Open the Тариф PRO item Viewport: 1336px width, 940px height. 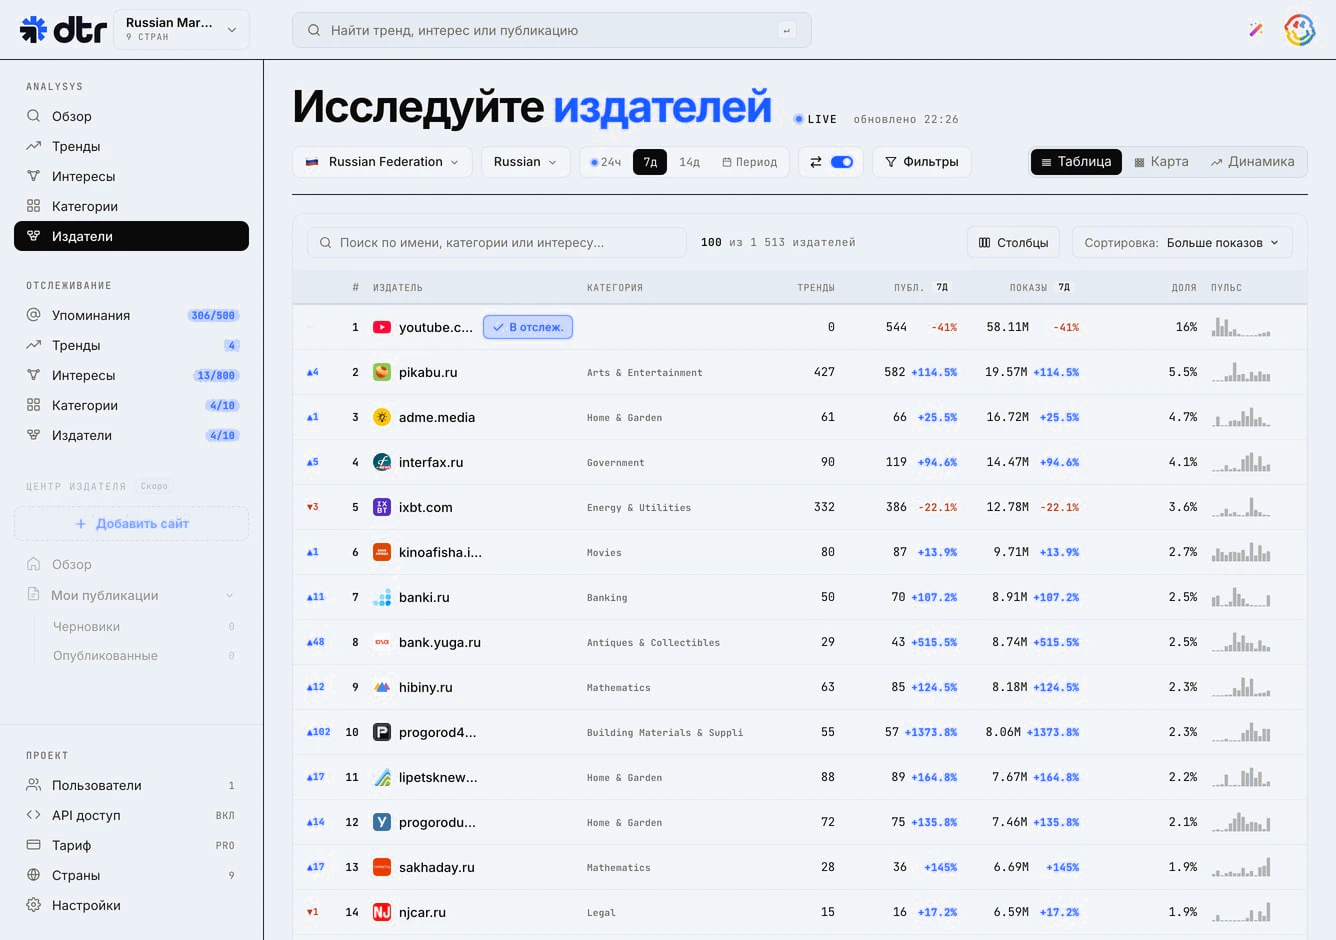(131, 845)
